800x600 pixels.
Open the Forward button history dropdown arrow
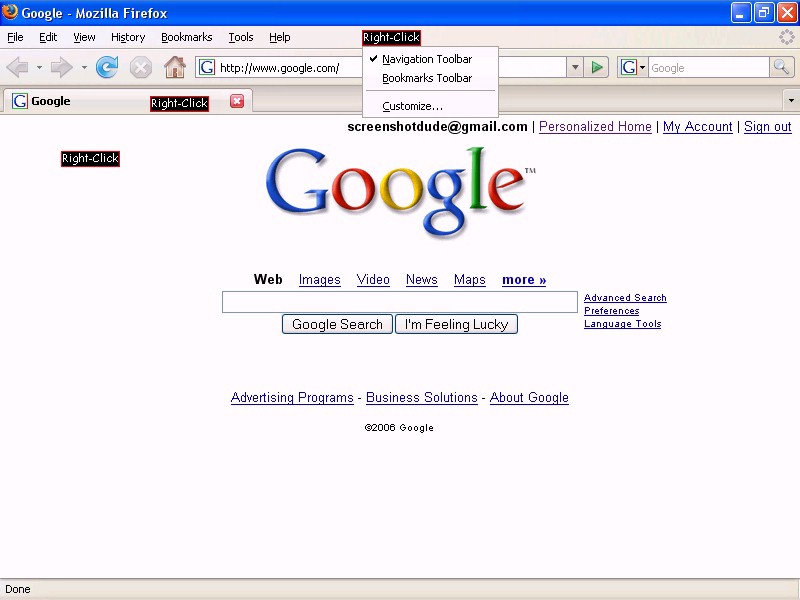[84, 67]
